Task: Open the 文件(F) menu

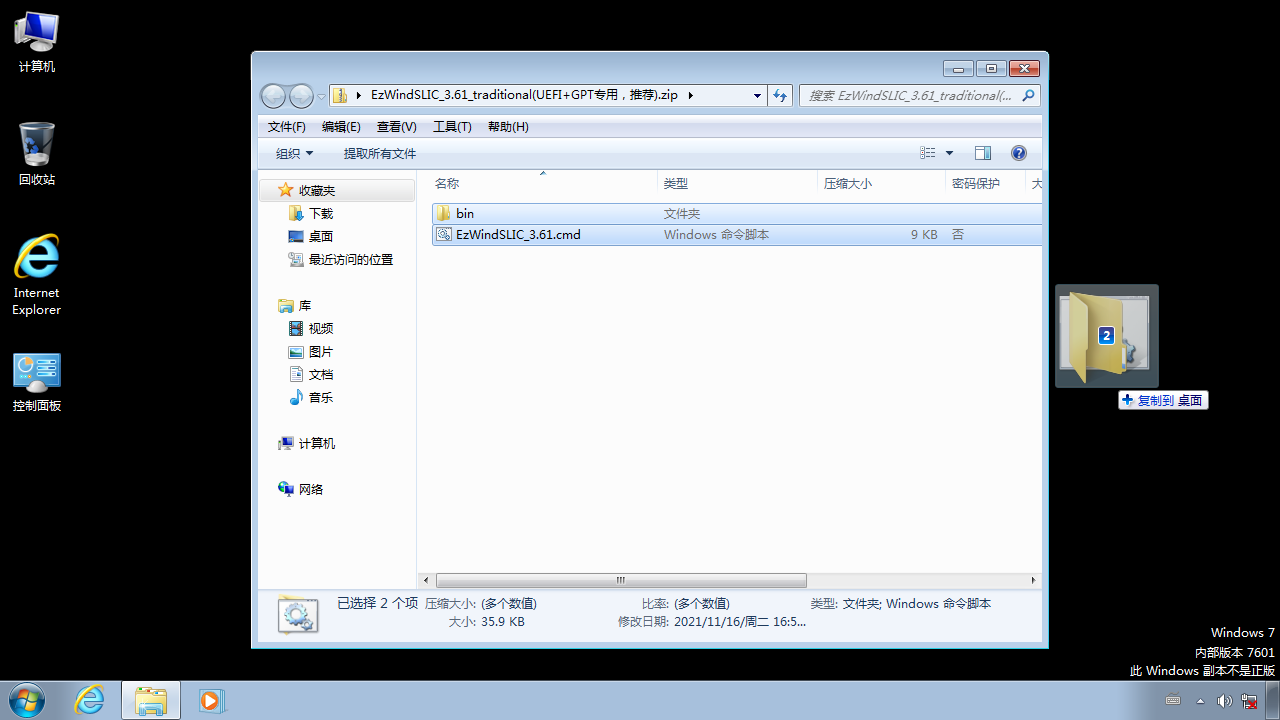Action: pos(286,126)
